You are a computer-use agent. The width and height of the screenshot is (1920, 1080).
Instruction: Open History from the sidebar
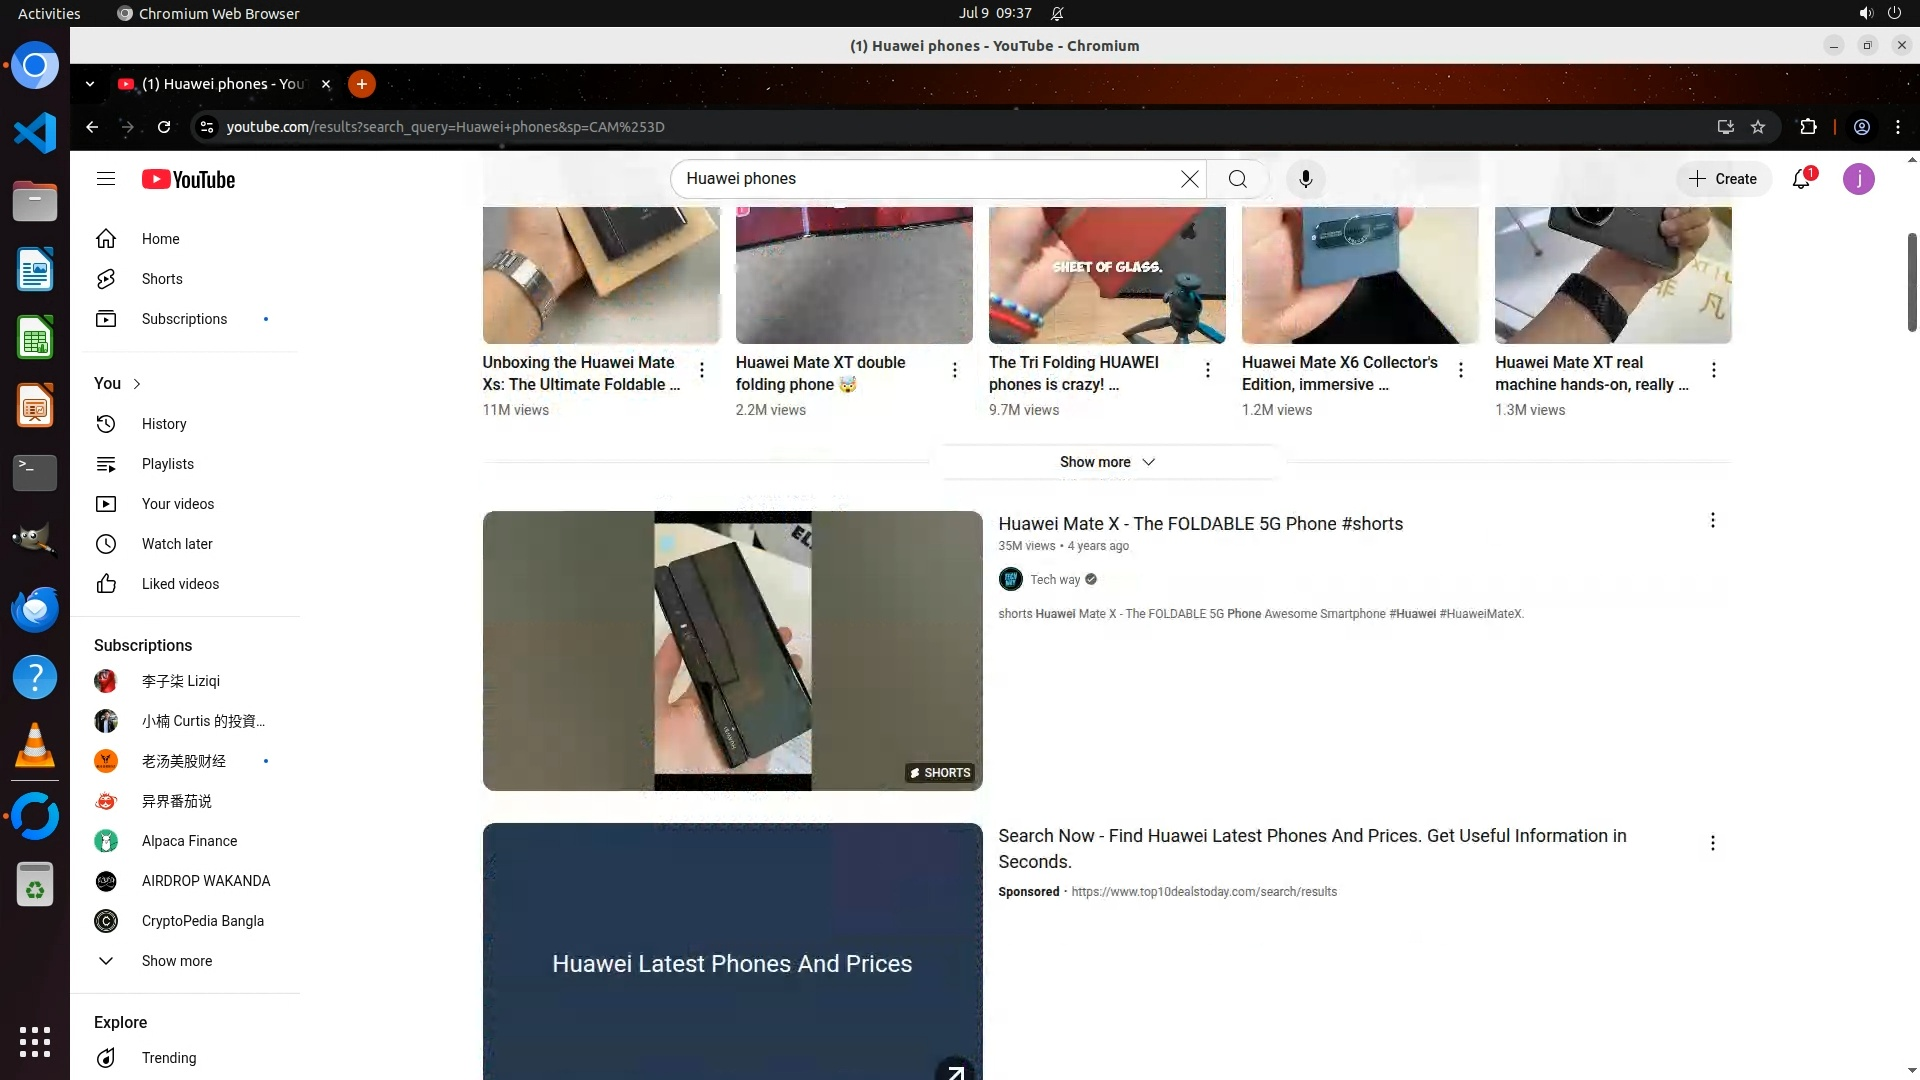click(164, 424)
